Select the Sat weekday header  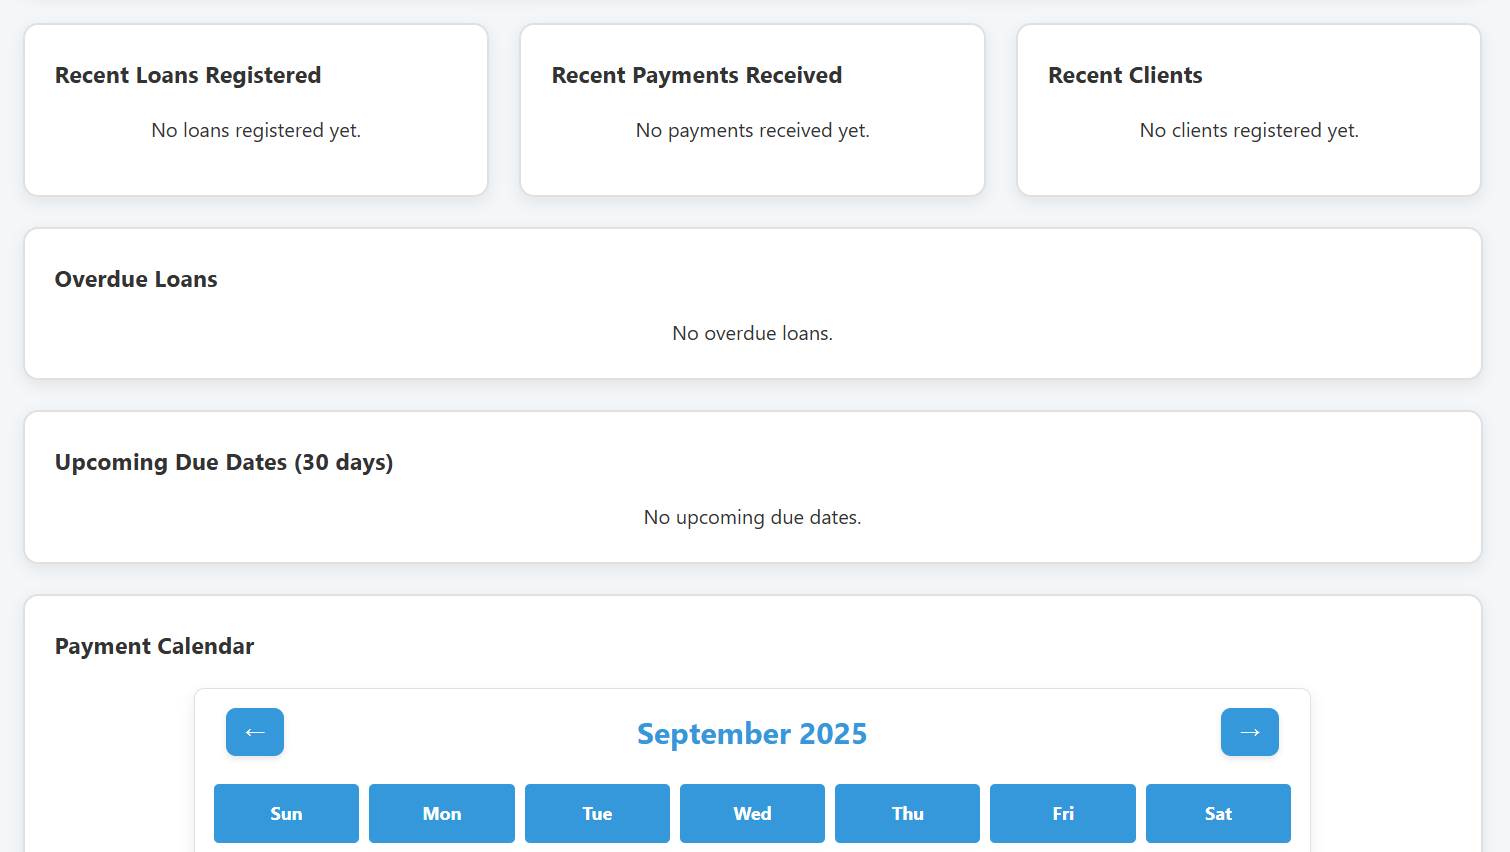(x=1218, y=813)
